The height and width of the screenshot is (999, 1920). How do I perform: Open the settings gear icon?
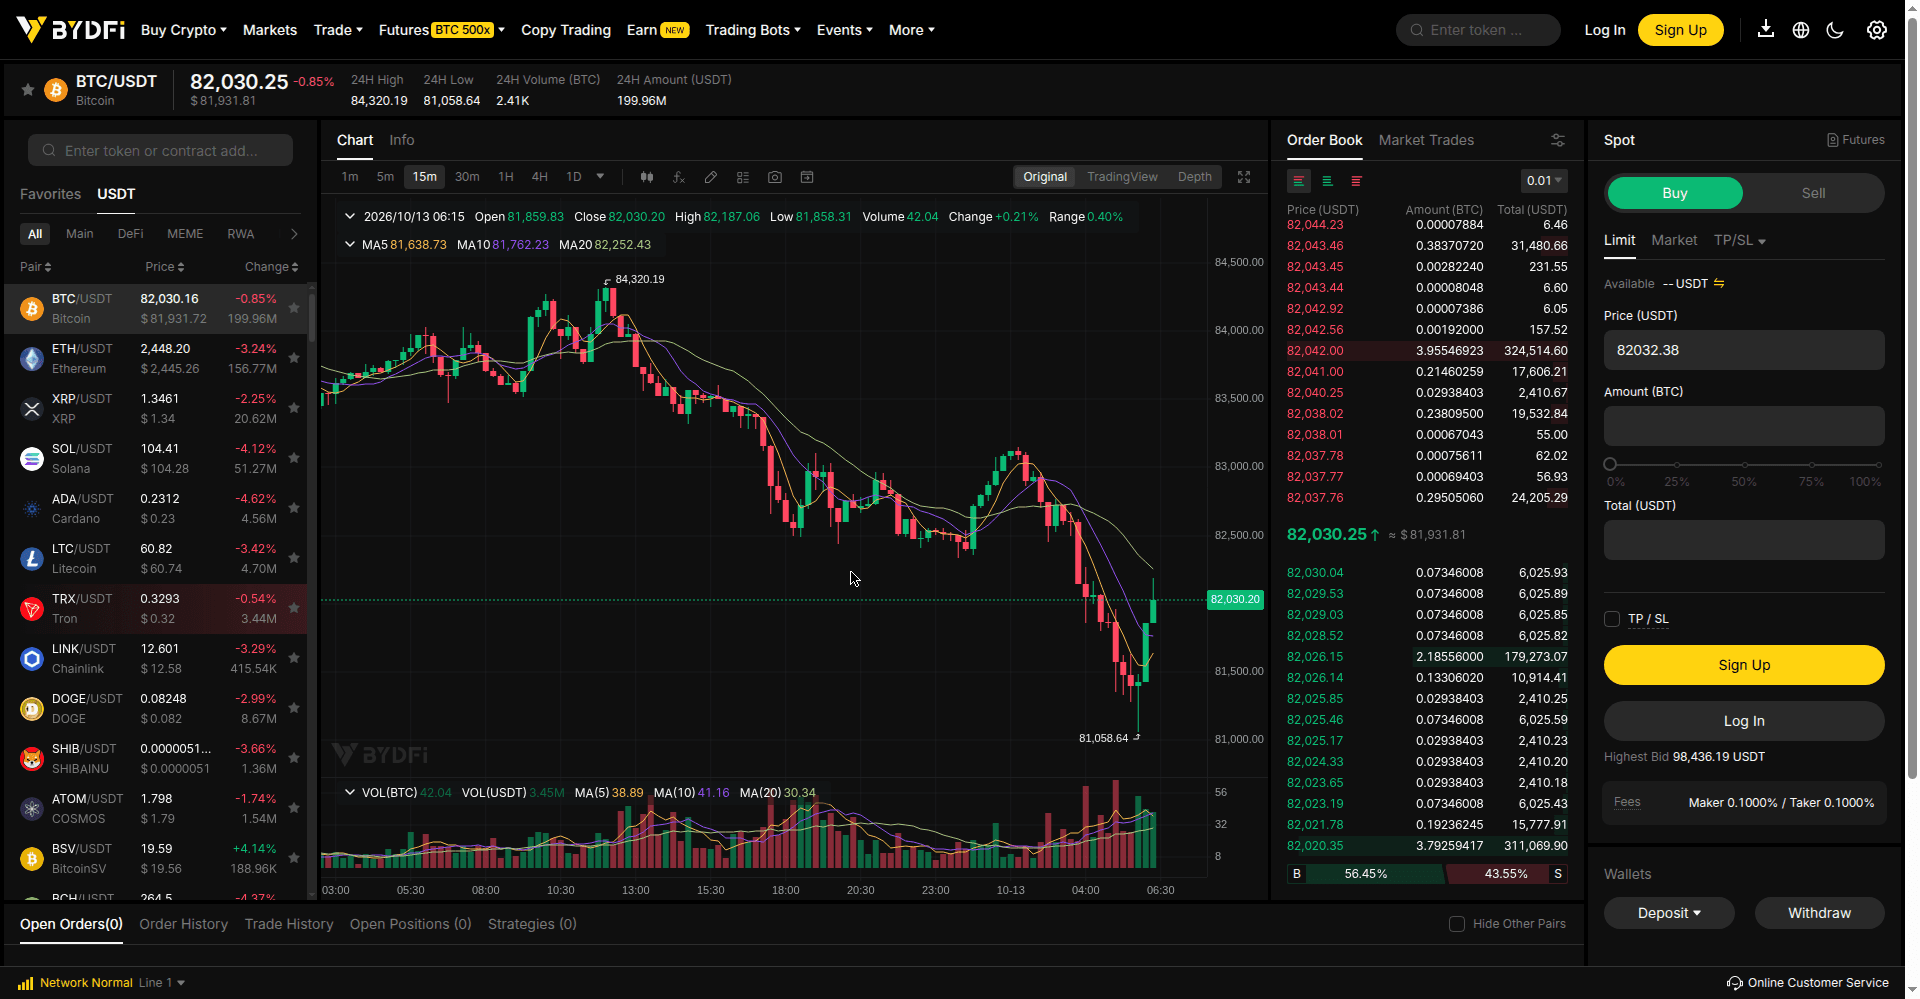(1877, 30)
